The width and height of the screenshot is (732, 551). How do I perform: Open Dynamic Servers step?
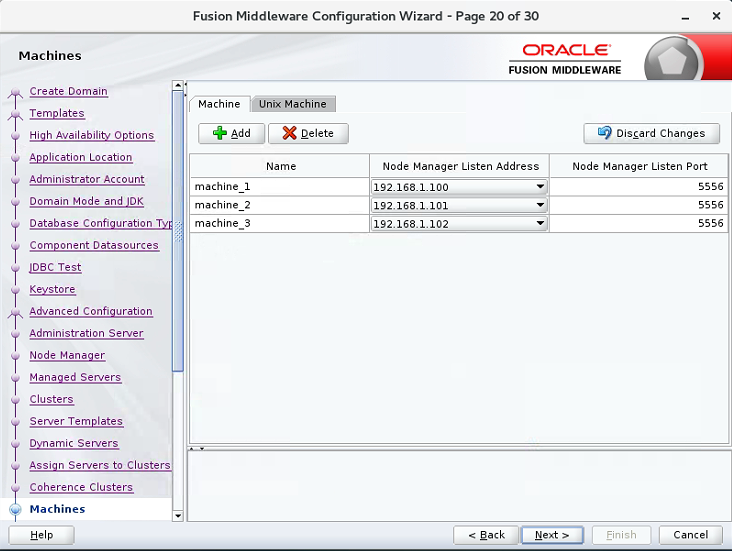coord(74,443)
